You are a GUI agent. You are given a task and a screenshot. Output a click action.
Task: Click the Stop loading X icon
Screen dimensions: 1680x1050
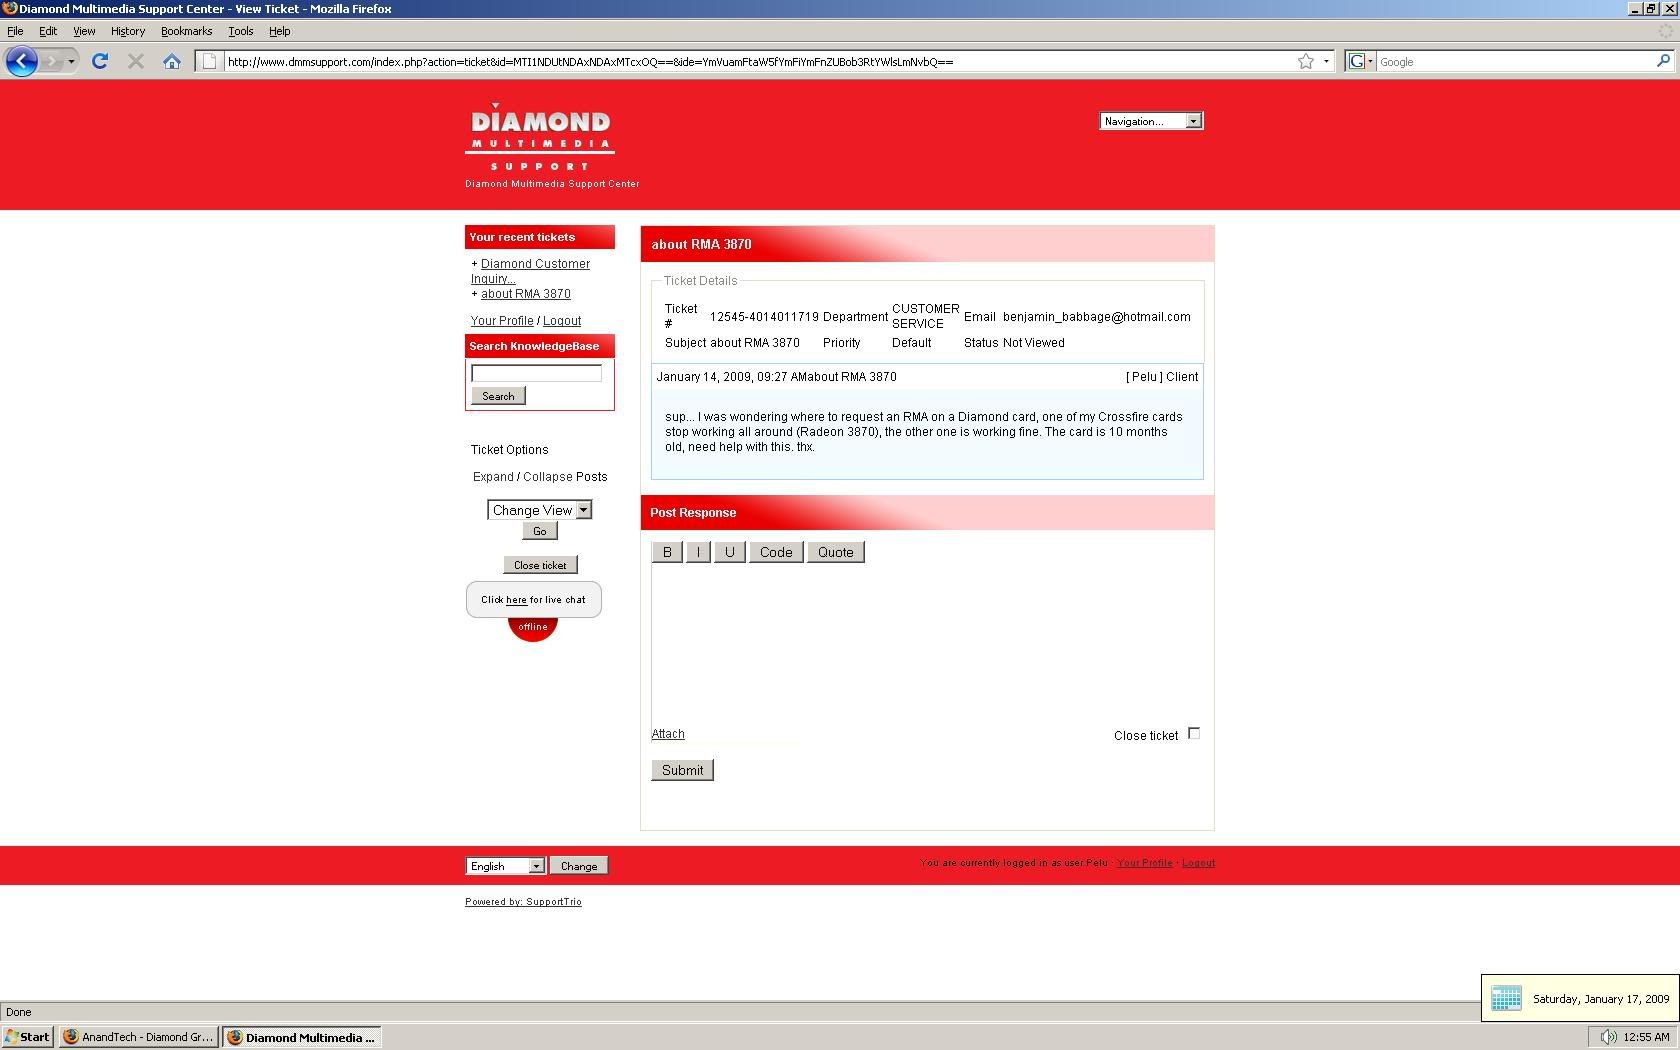136,61
